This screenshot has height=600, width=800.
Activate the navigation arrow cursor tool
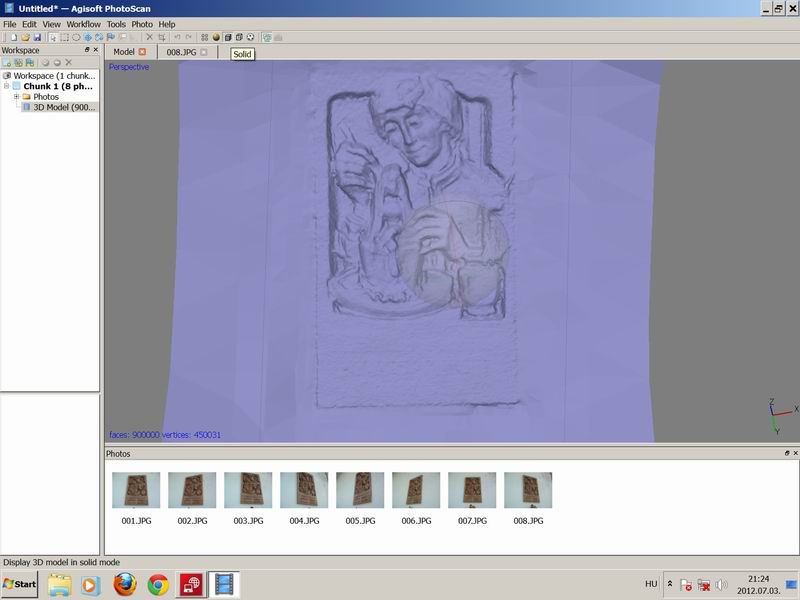(53, 37)
